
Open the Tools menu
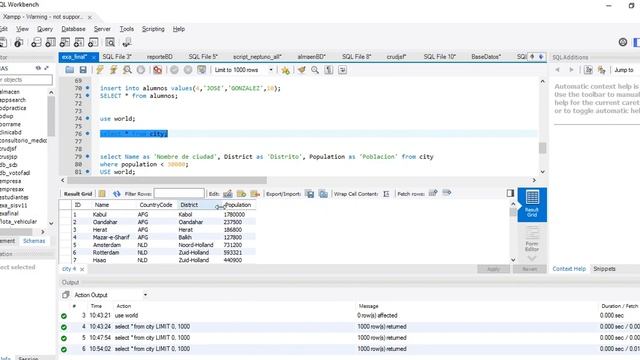click(127, 29)
